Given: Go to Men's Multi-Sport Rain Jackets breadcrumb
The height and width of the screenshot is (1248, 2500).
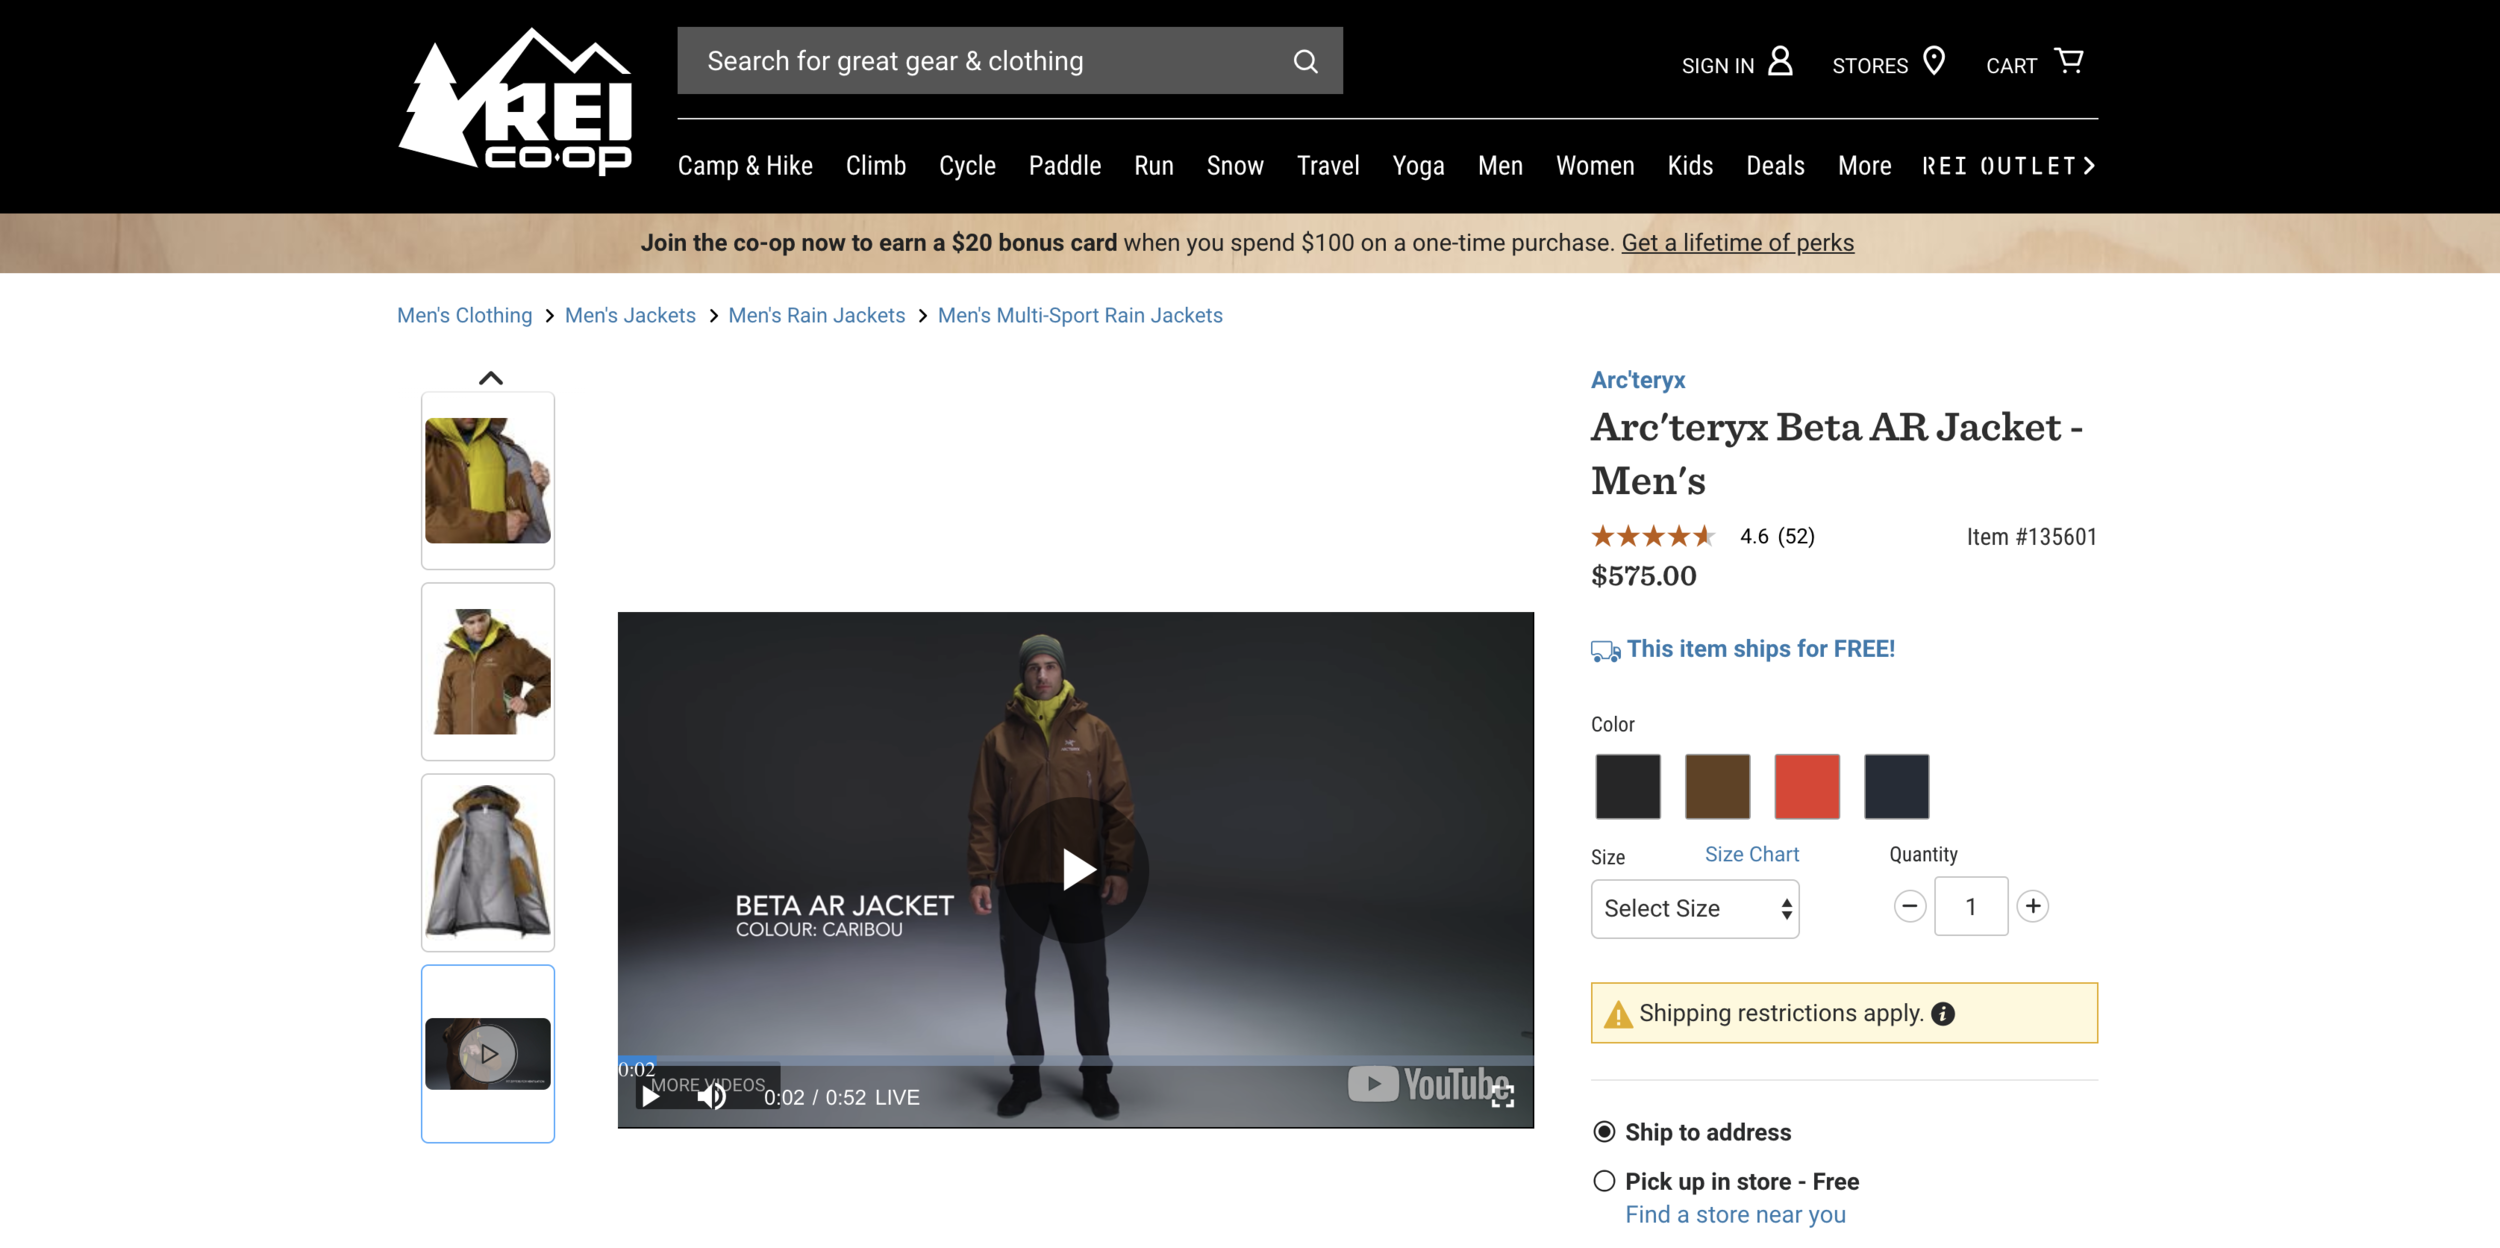Looking at the screenshot, I should click(1080, 316).
